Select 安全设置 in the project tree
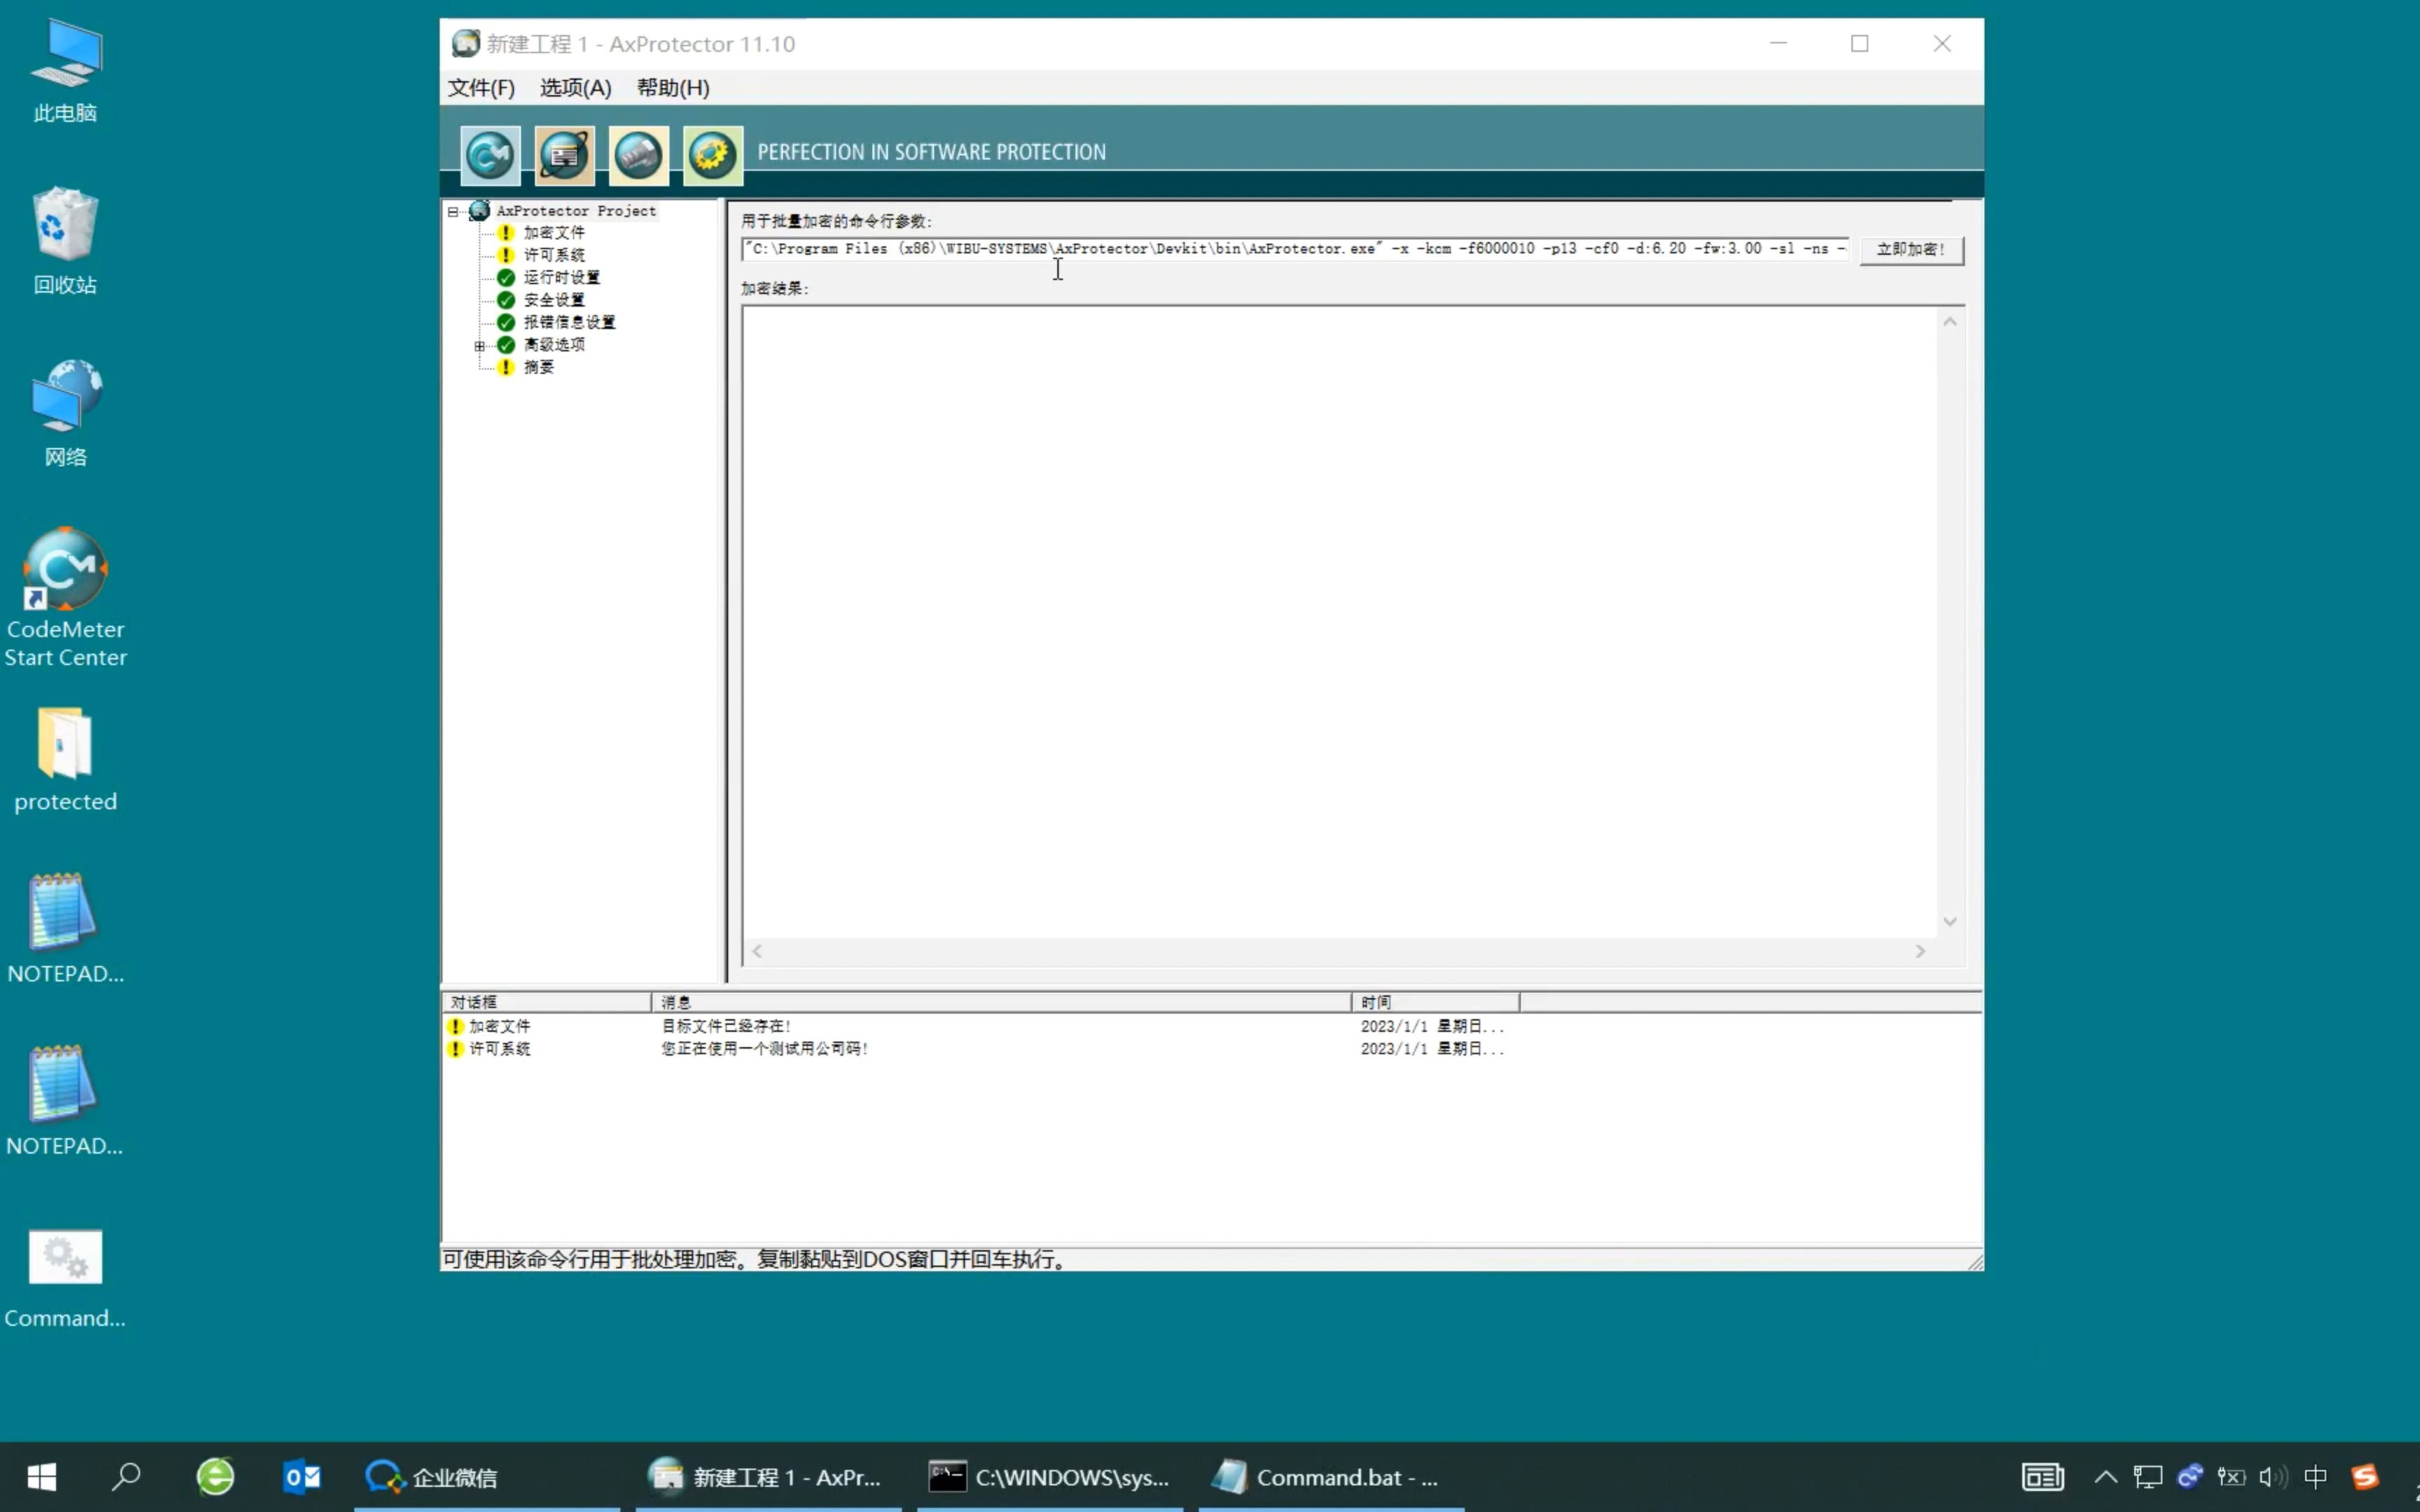The width and height of the screenshot is (2420, 1512). click(x=554, y=300)
